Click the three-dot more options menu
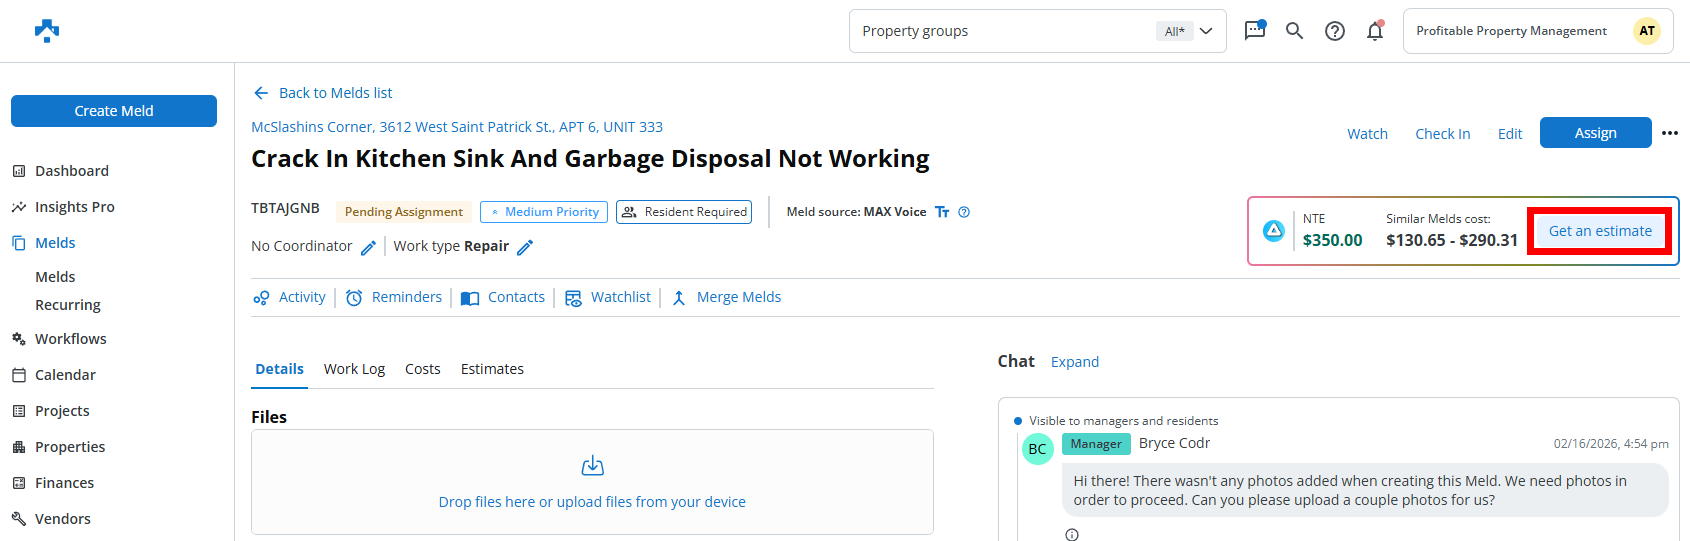 pyautogui.click(x=1669, y=133)
